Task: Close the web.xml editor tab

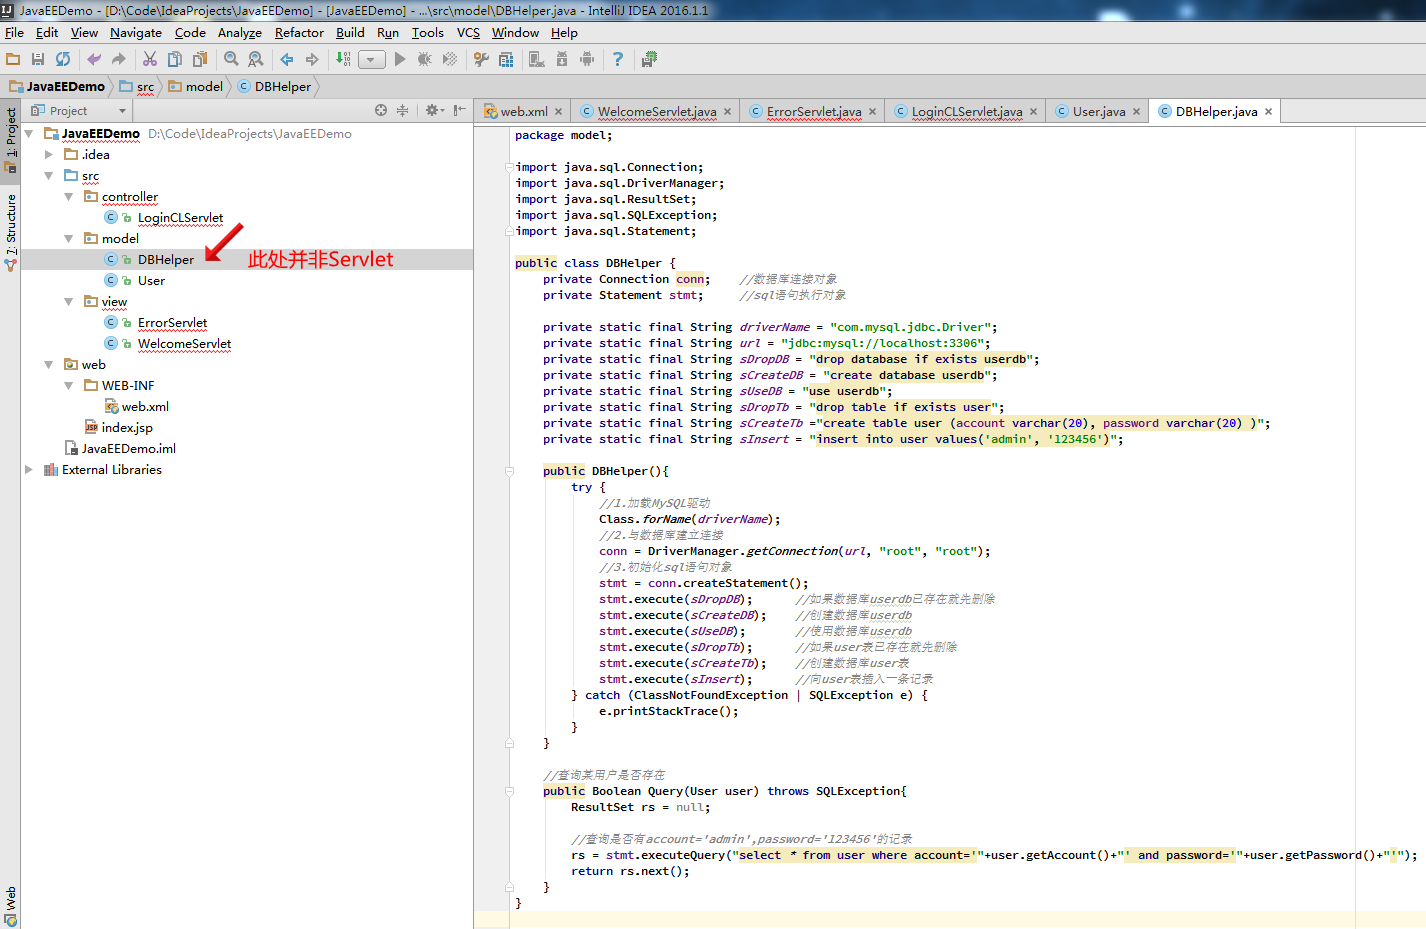Action: [x=558, y=112]
